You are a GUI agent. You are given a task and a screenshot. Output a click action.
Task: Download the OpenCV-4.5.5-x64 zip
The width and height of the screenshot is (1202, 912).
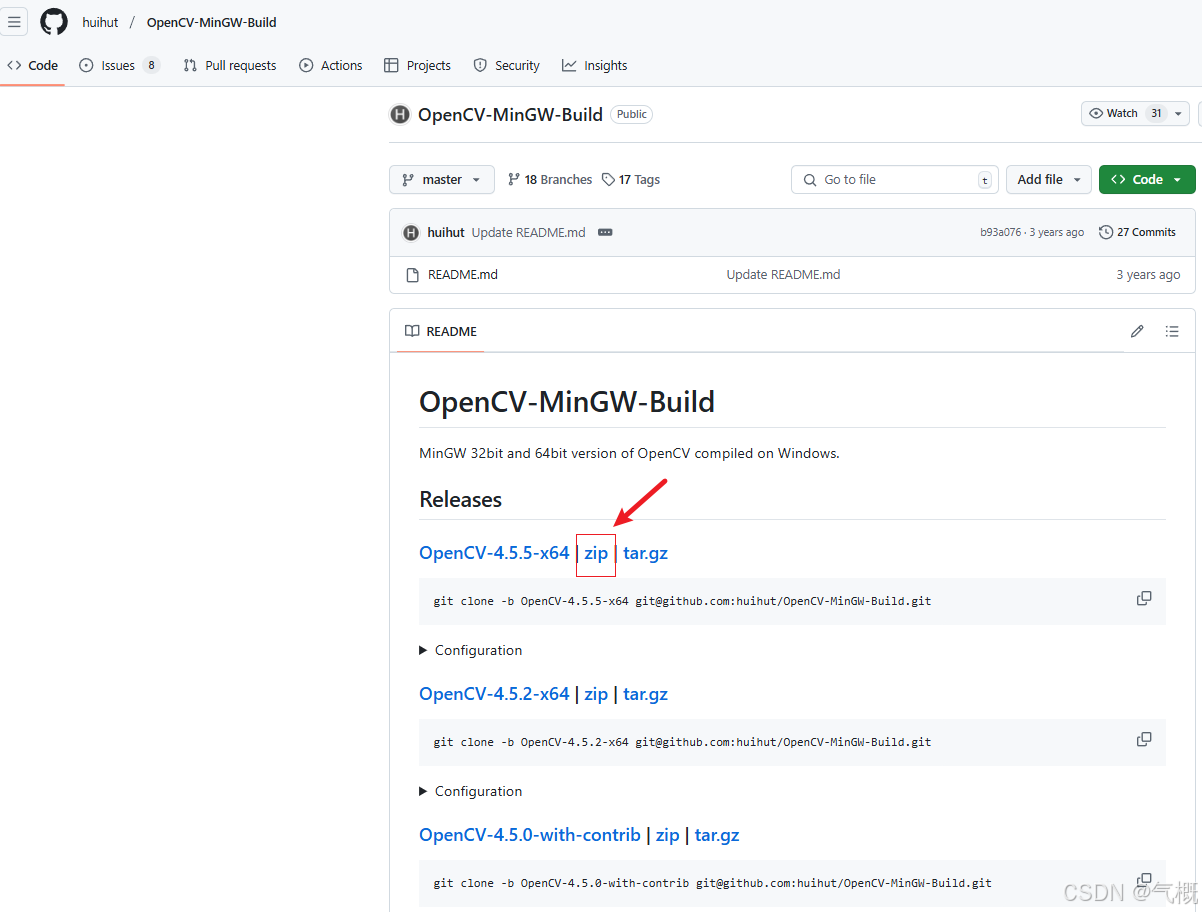tap(596, 553)
